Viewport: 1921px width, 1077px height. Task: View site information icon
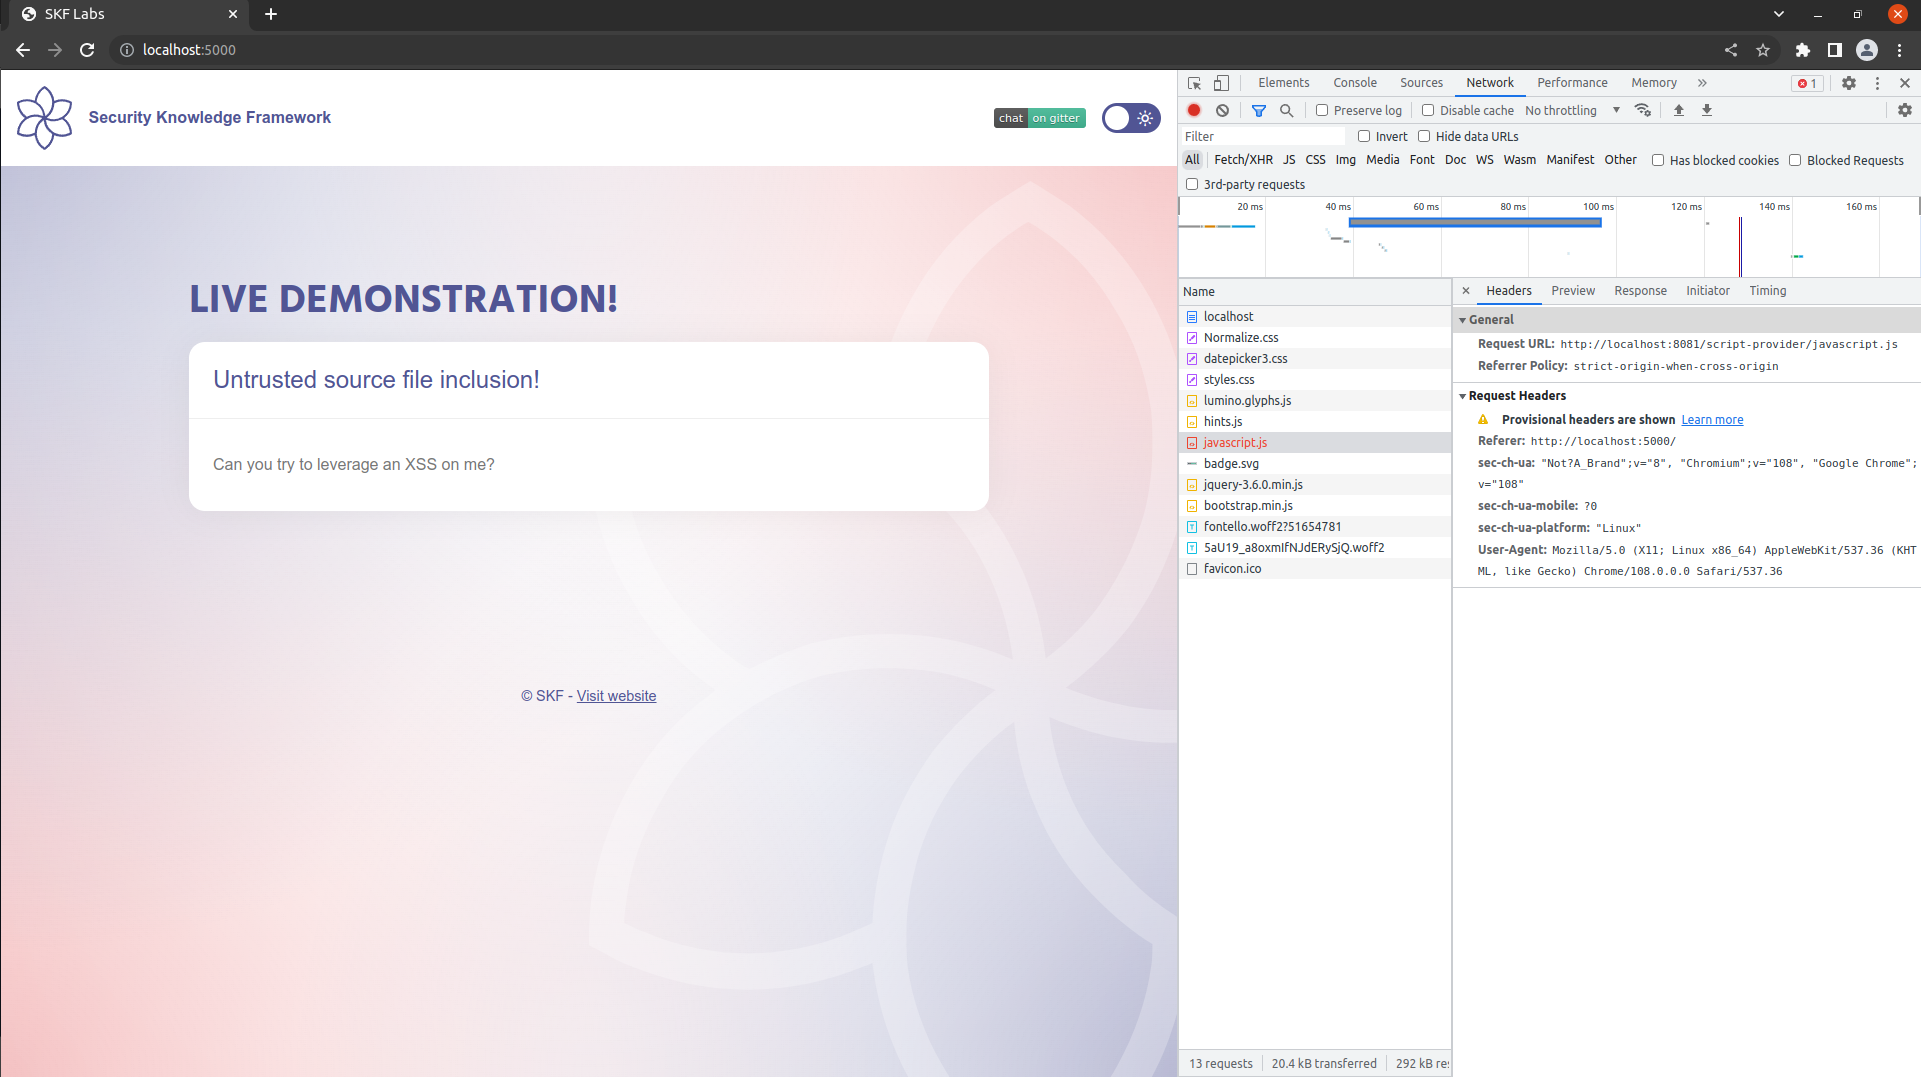pos(127,50)
